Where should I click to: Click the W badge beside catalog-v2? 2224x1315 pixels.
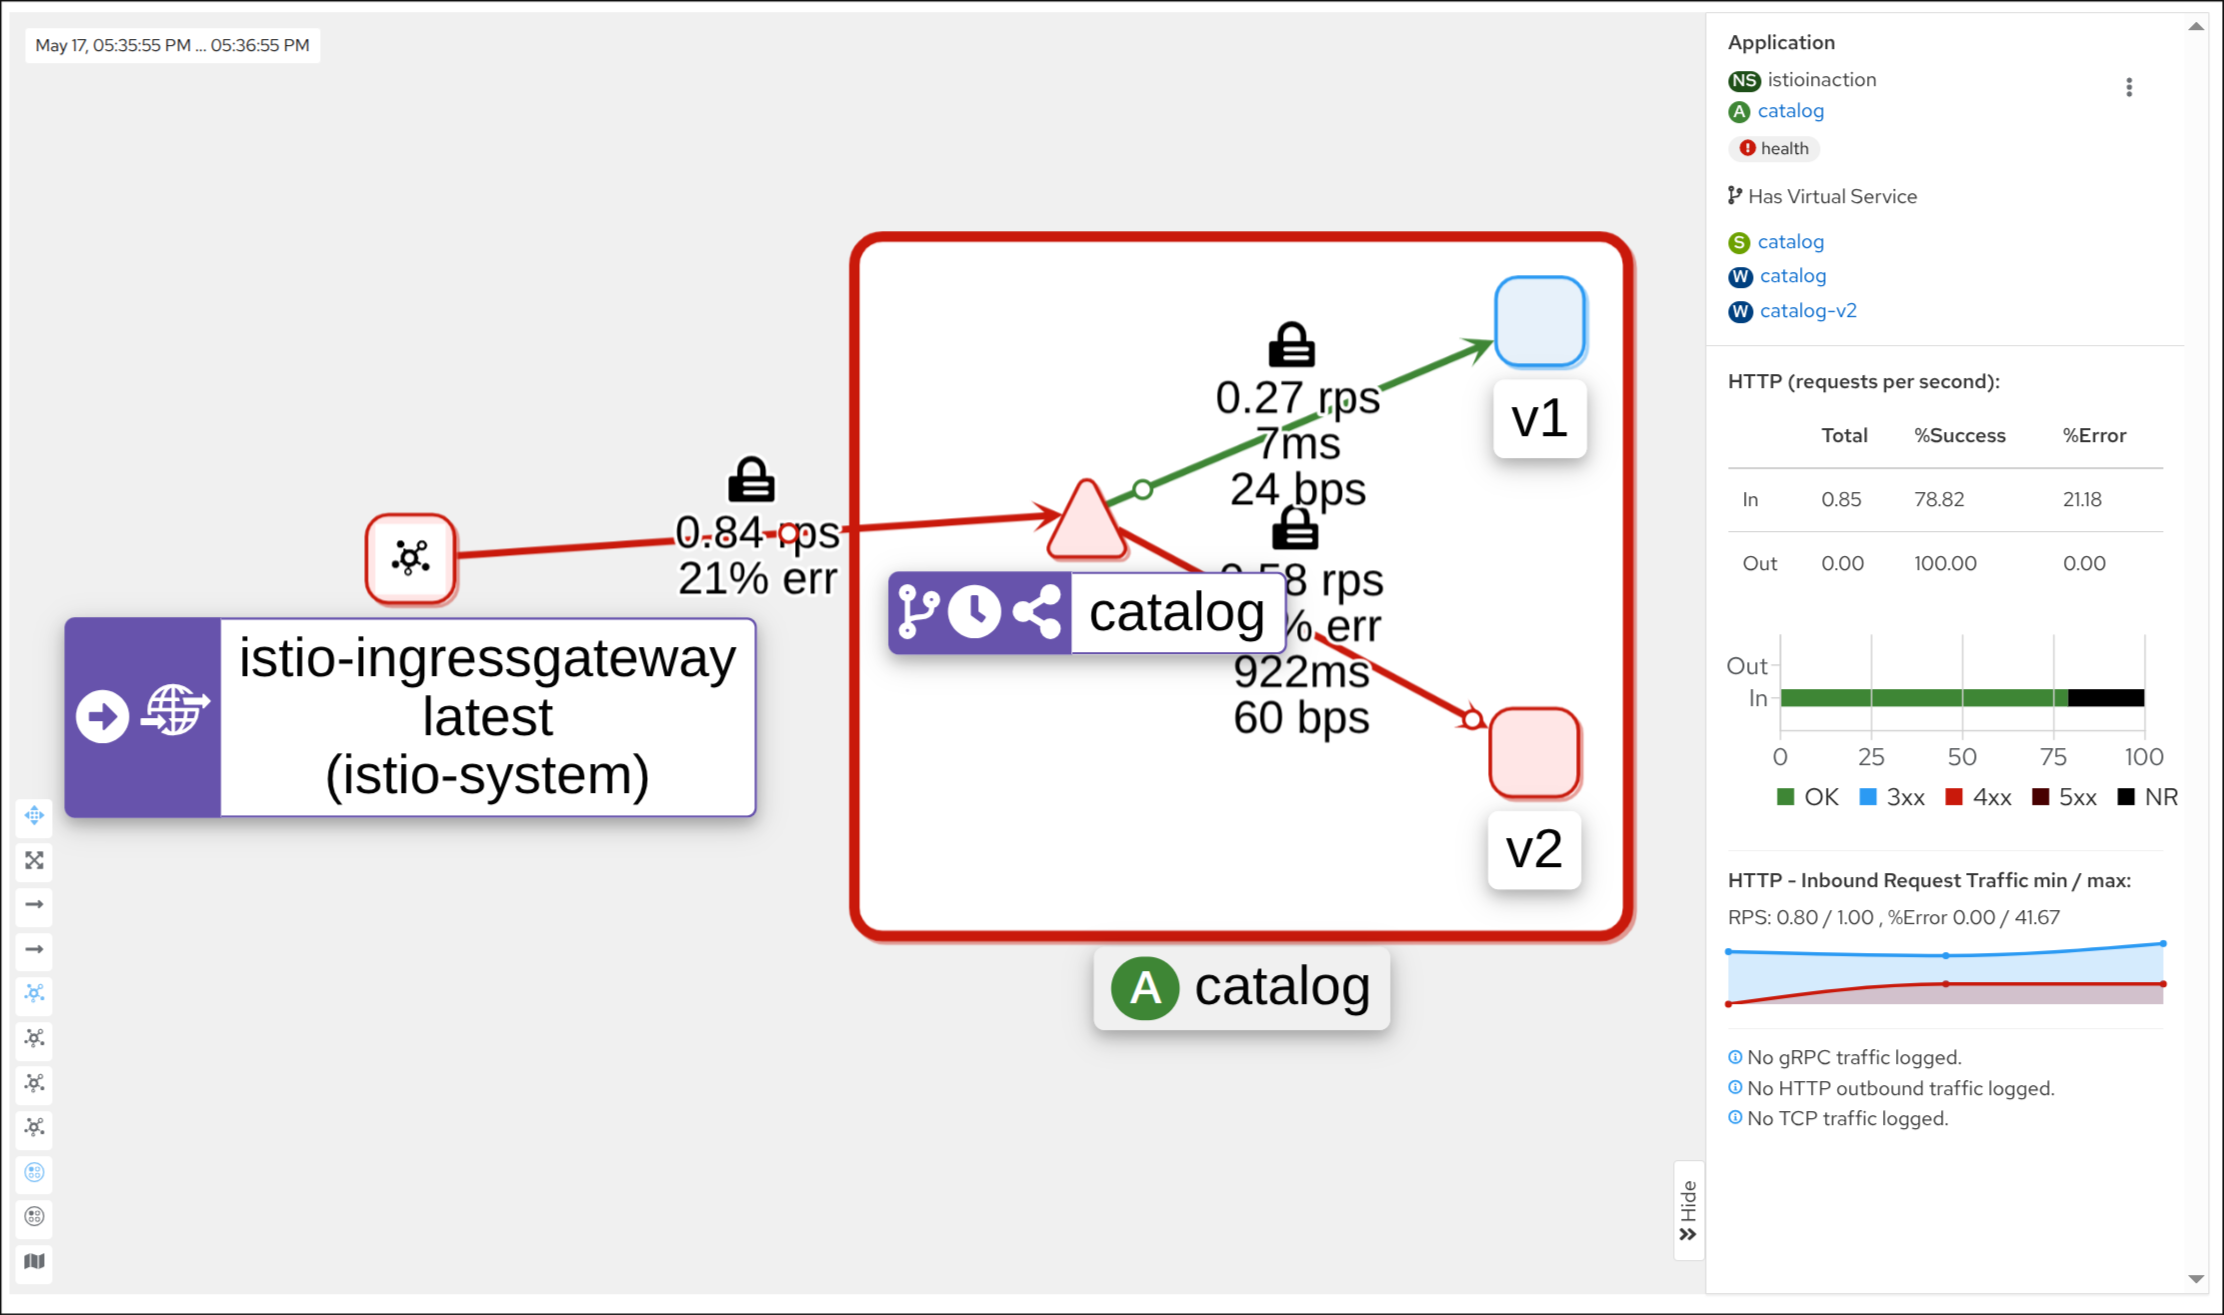(1741, 311)
